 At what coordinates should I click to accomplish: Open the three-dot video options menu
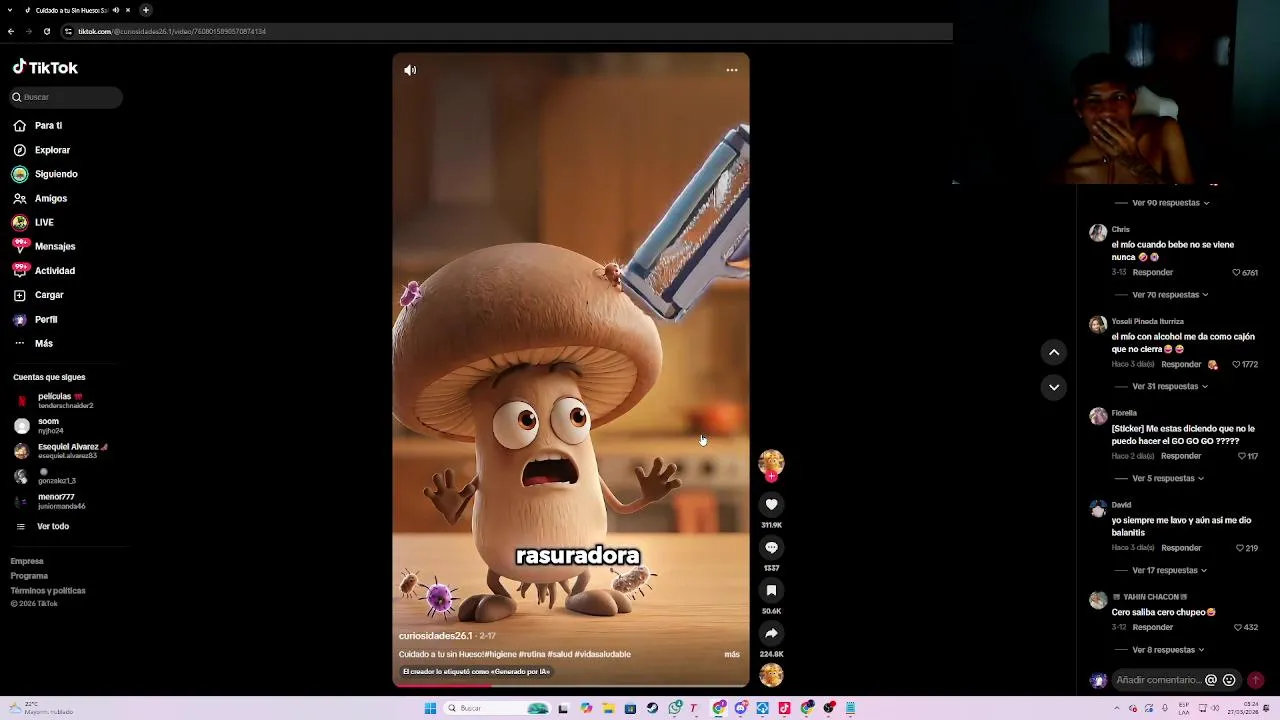(x=732, y=70)
